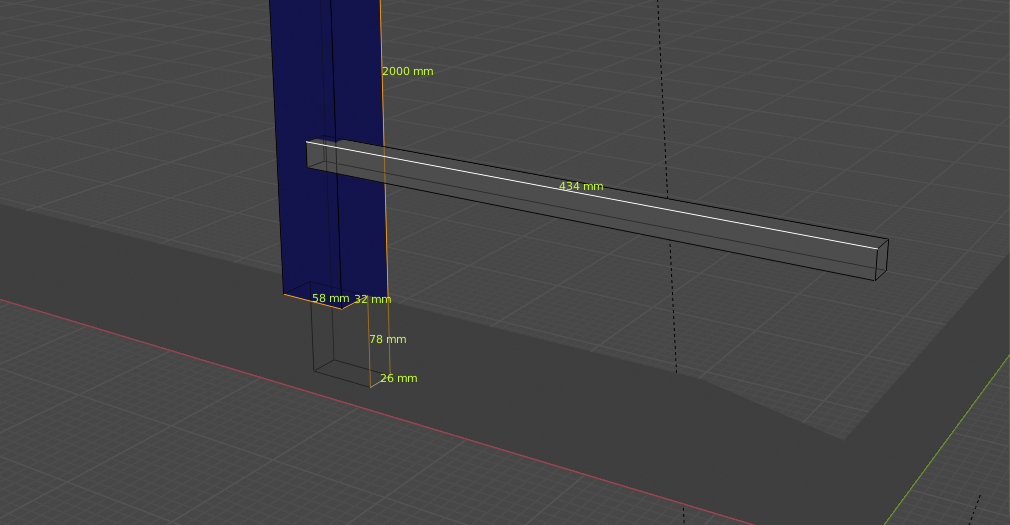Select the orange bottom edge of blue post

(x=312, y=301)
